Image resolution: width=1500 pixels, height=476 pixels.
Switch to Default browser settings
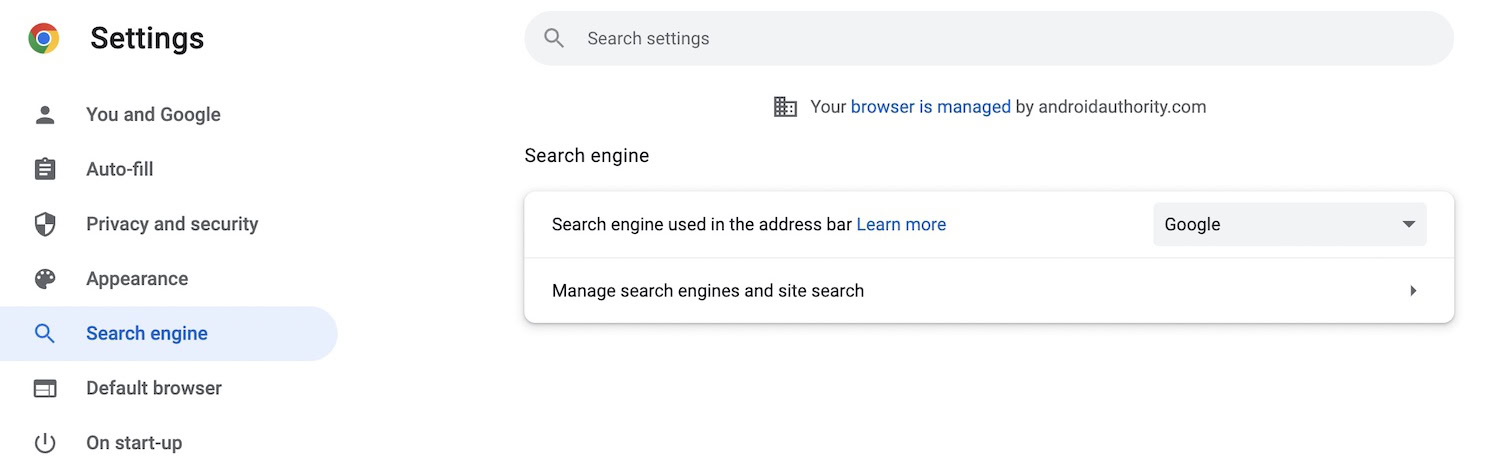point(154,388)
